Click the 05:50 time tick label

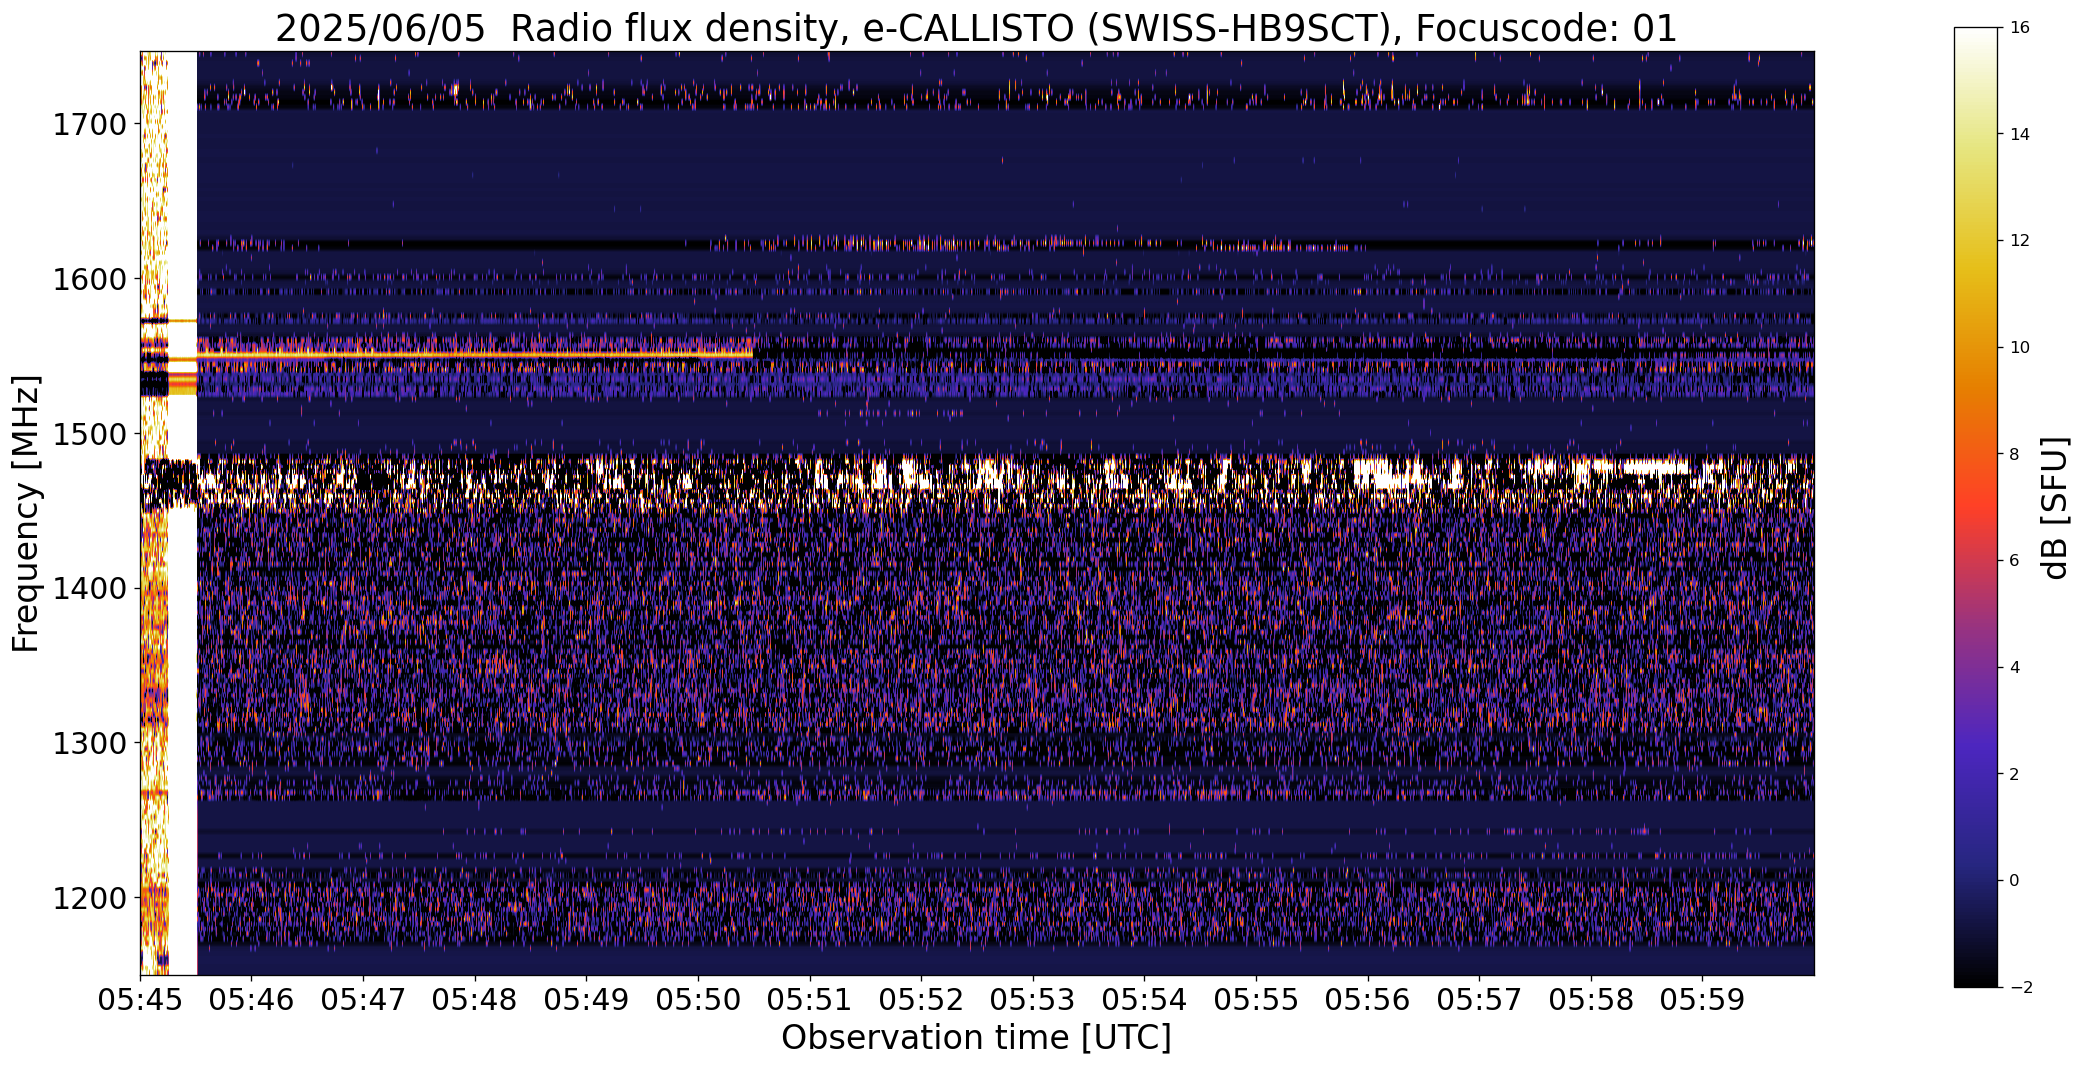(x=698, y=1000)
